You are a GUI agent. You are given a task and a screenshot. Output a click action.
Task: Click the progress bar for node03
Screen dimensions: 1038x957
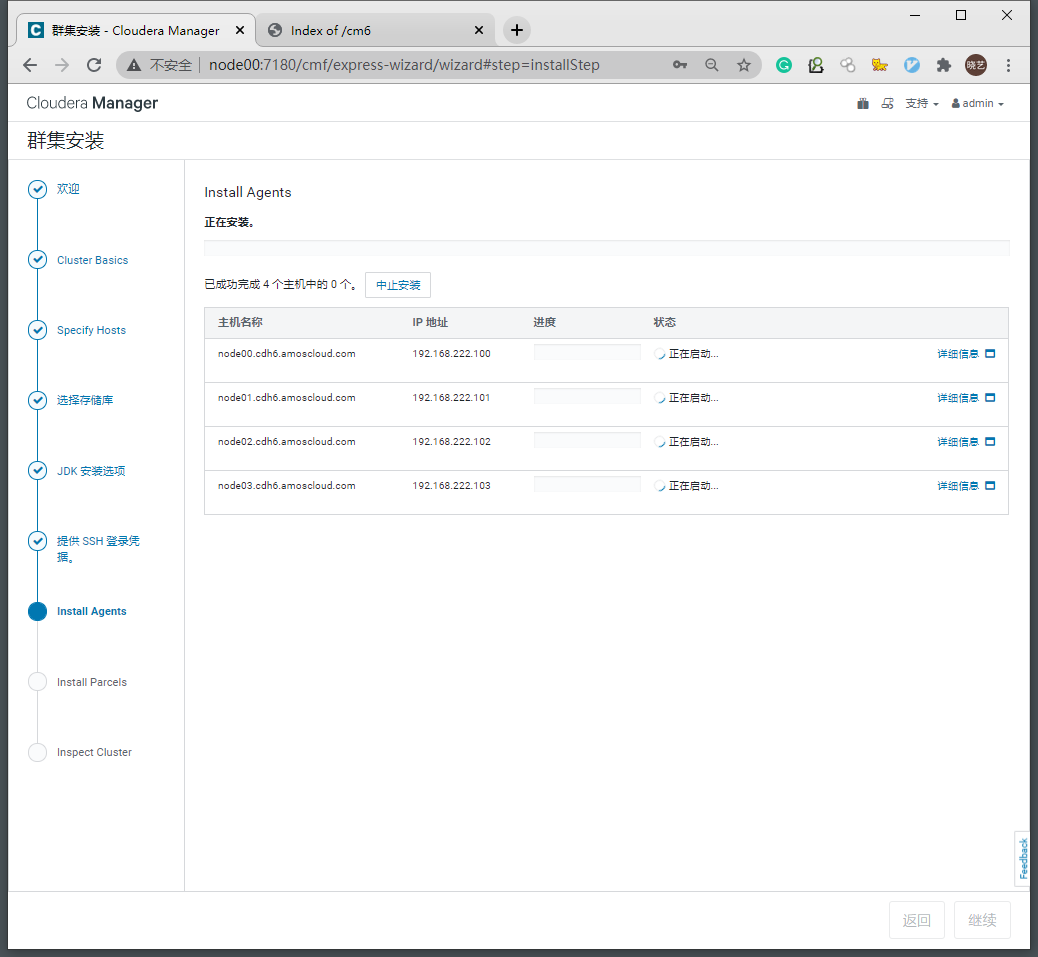[x=587, y=484]
